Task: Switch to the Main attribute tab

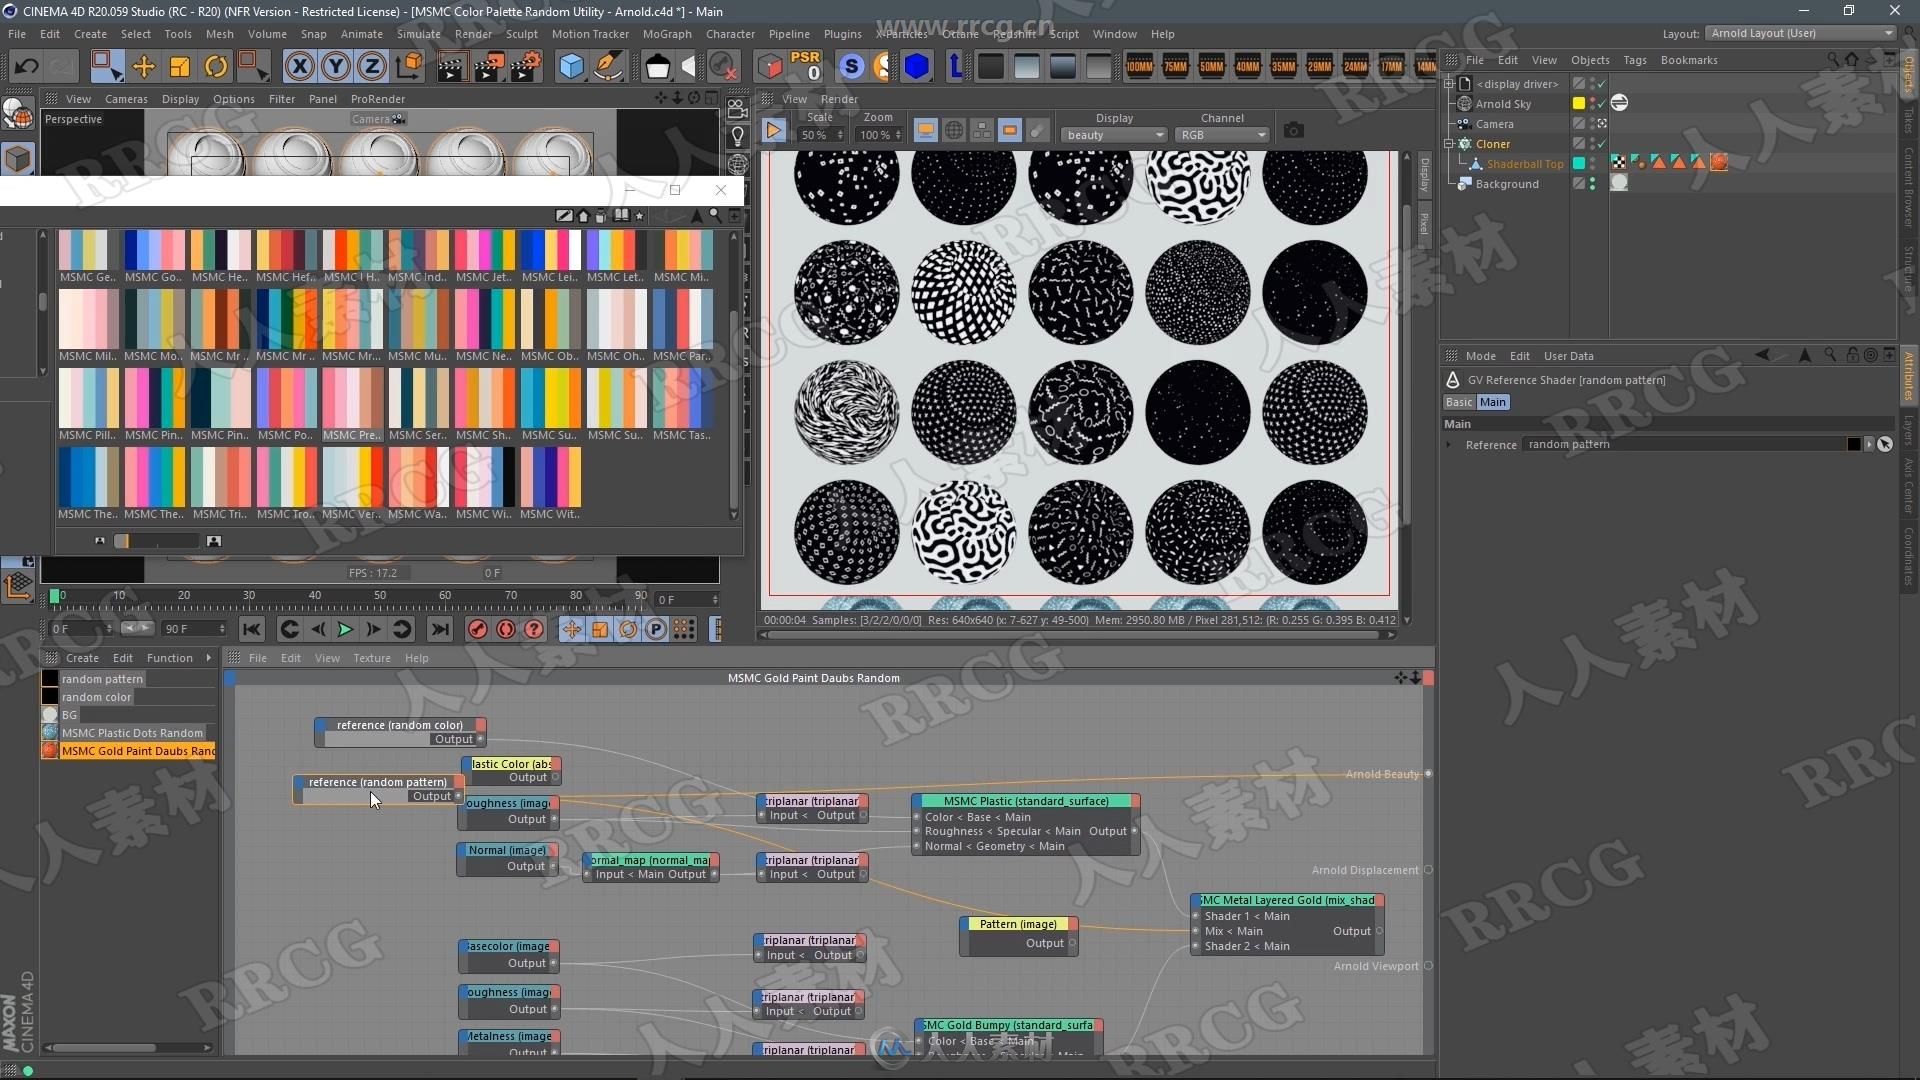Action: (1492, 402)
